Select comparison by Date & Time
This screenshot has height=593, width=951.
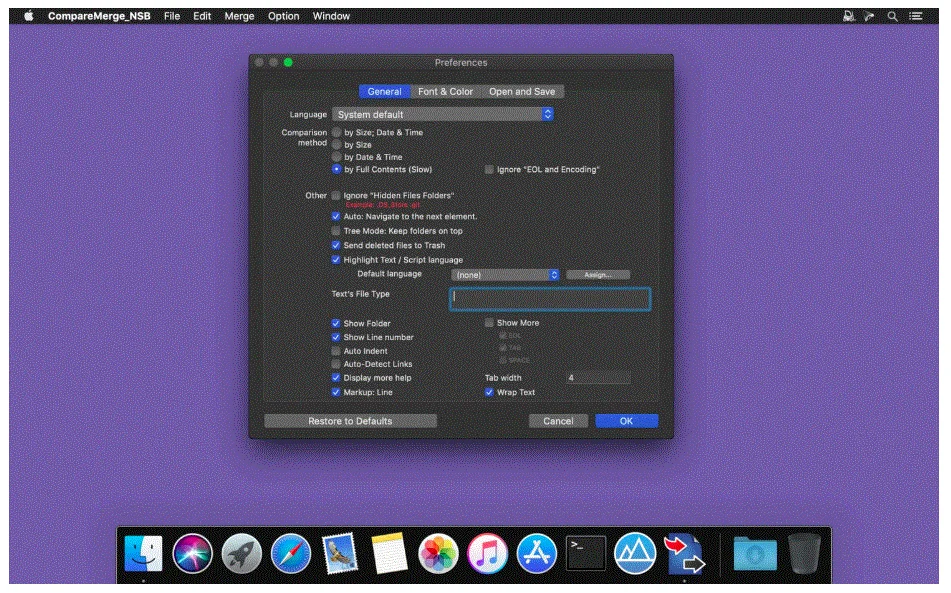point(337,156)
